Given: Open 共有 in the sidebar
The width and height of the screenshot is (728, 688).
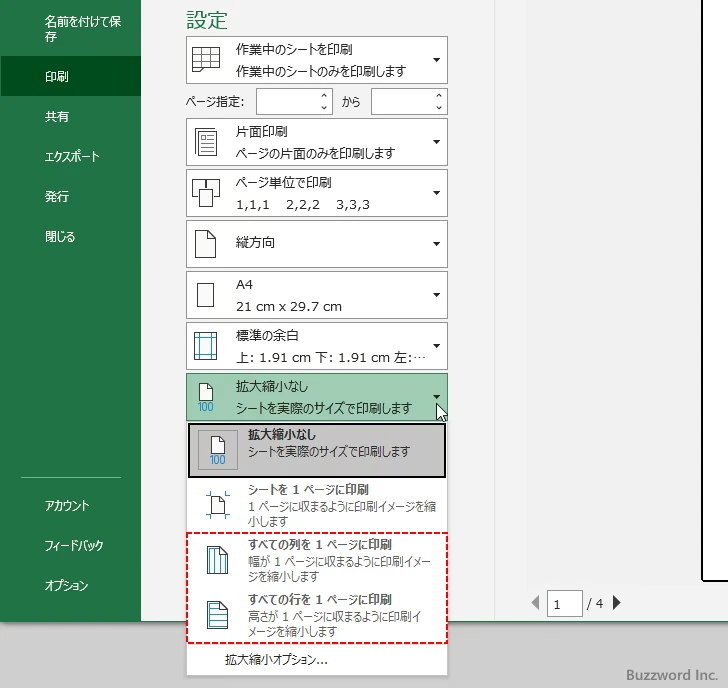Looking at the screenshot, I should point(71,116).
